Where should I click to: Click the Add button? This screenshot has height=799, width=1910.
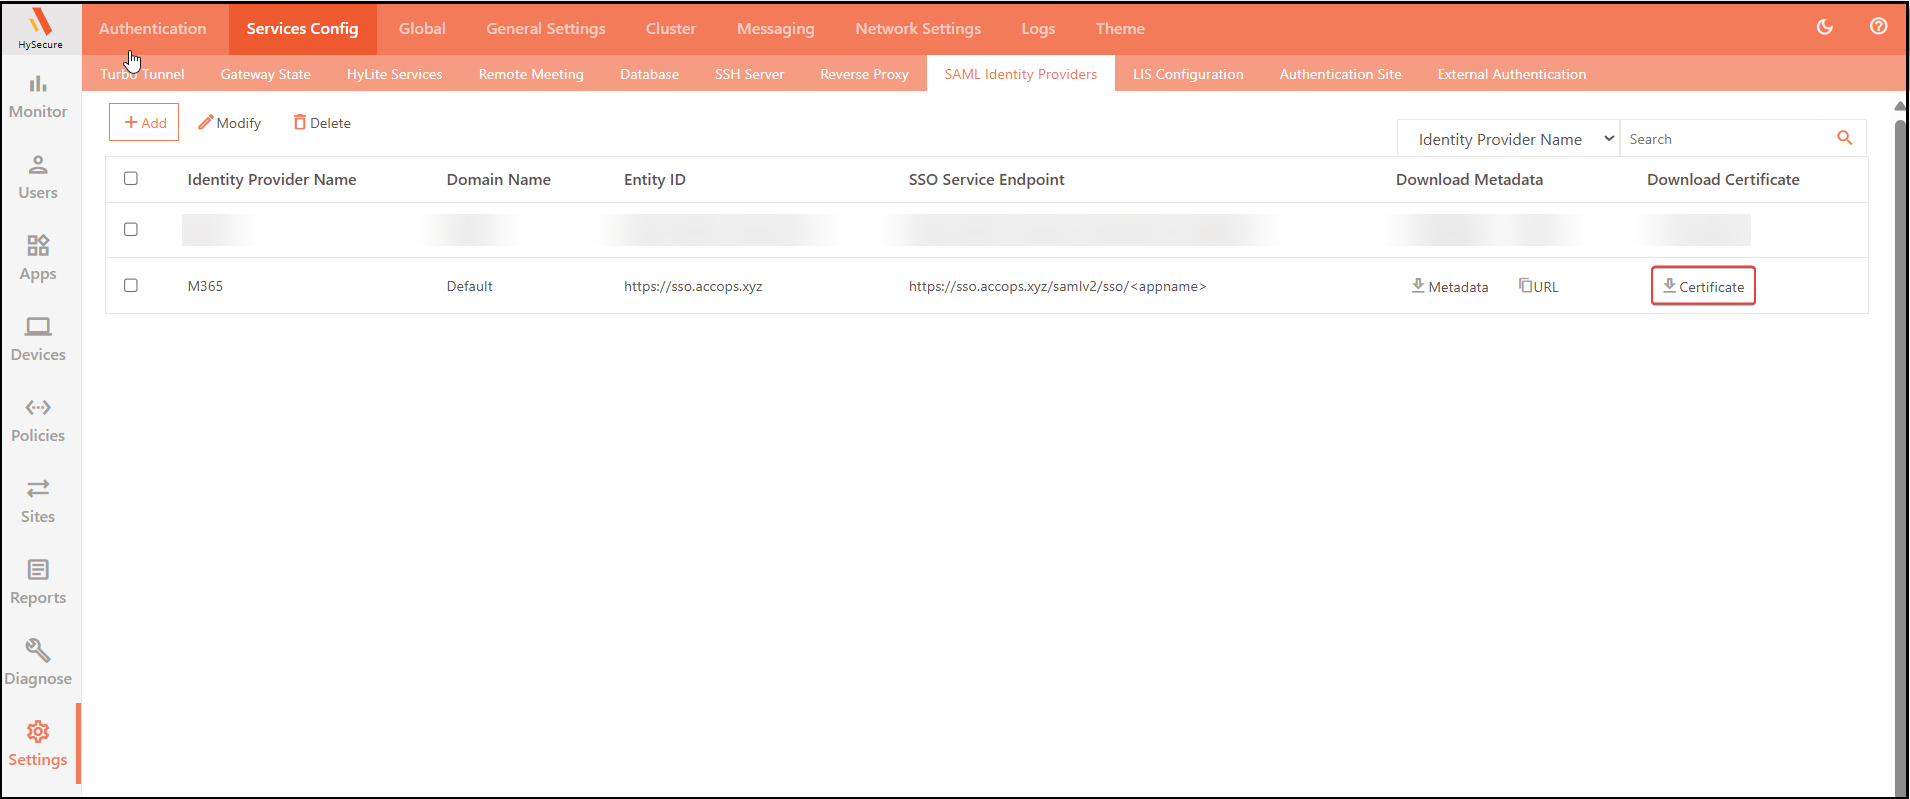(144, 123)
